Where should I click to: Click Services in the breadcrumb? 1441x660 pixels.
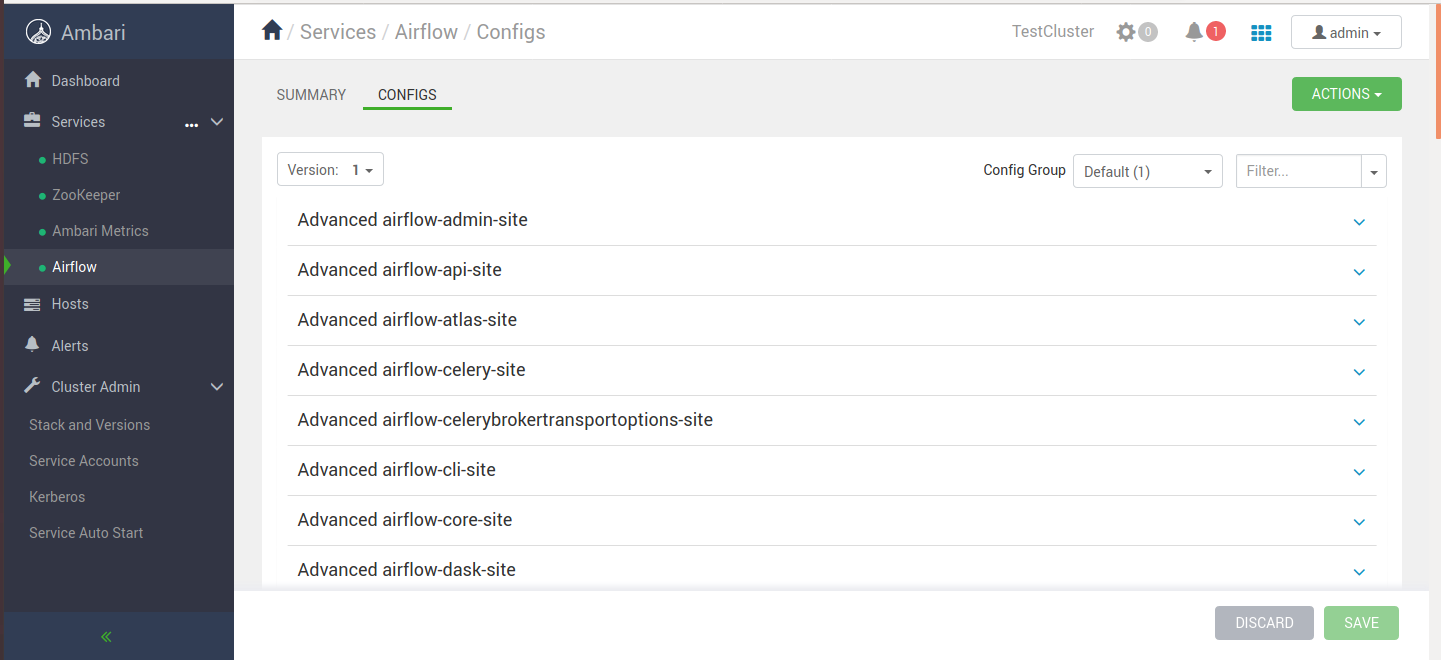click(x=338, y=32)
